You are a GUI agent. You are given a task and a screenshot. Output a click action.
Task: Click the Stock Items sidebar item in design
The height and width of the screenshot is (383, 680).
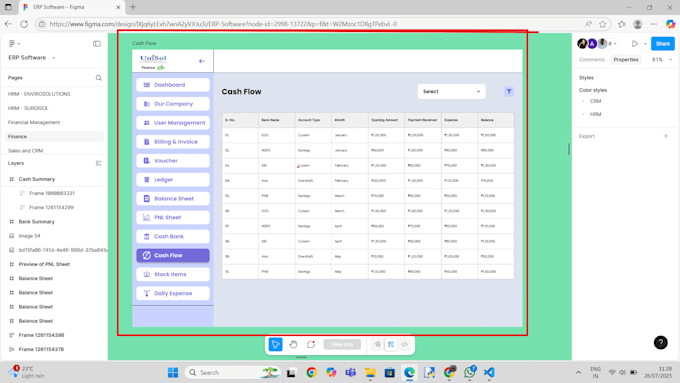coord(173,275)
